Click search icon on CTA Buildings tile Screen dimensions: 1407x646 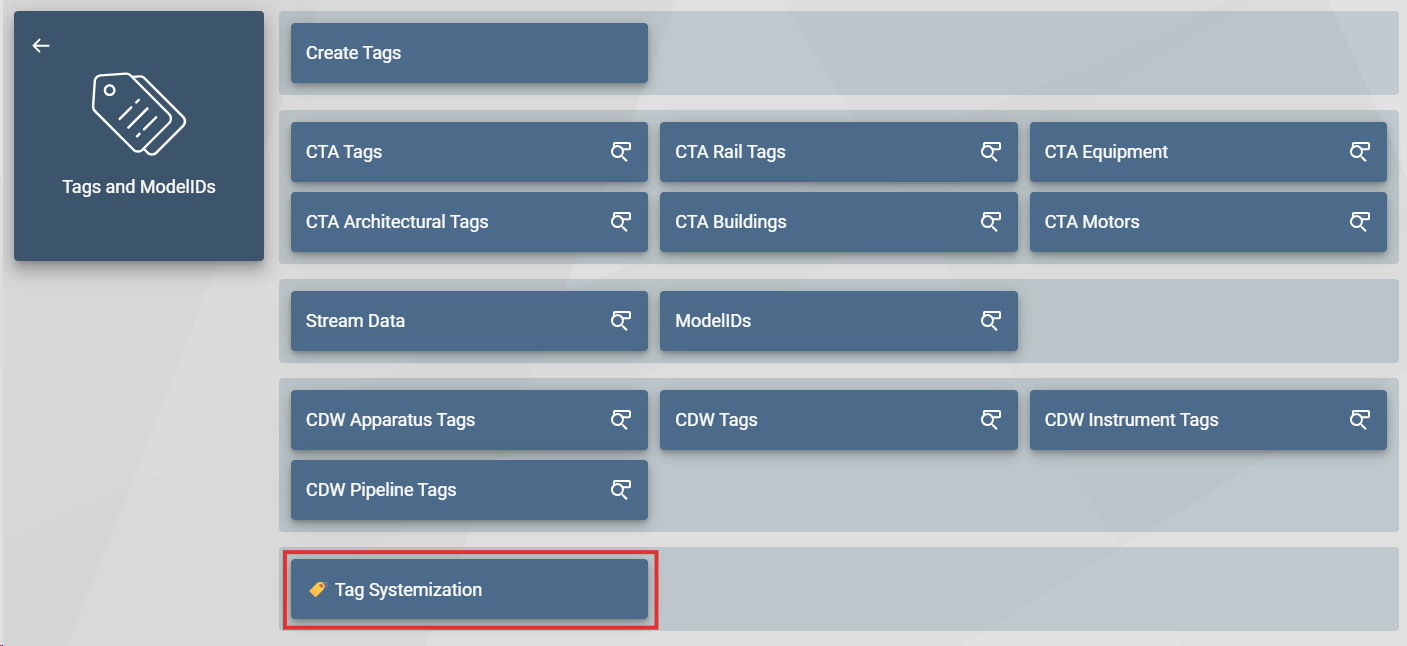990,222
